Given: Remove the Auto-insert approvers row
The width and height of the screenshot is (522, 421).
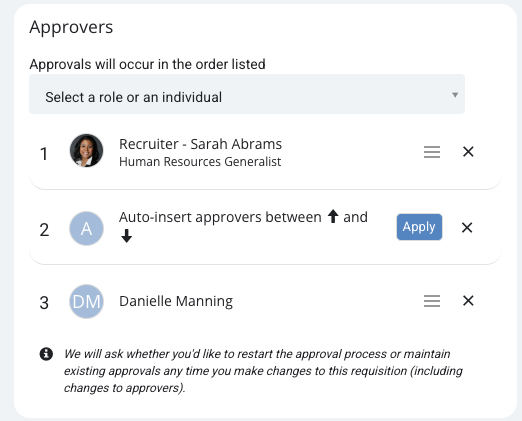Looking at the screenshot, I should (467, 228).
